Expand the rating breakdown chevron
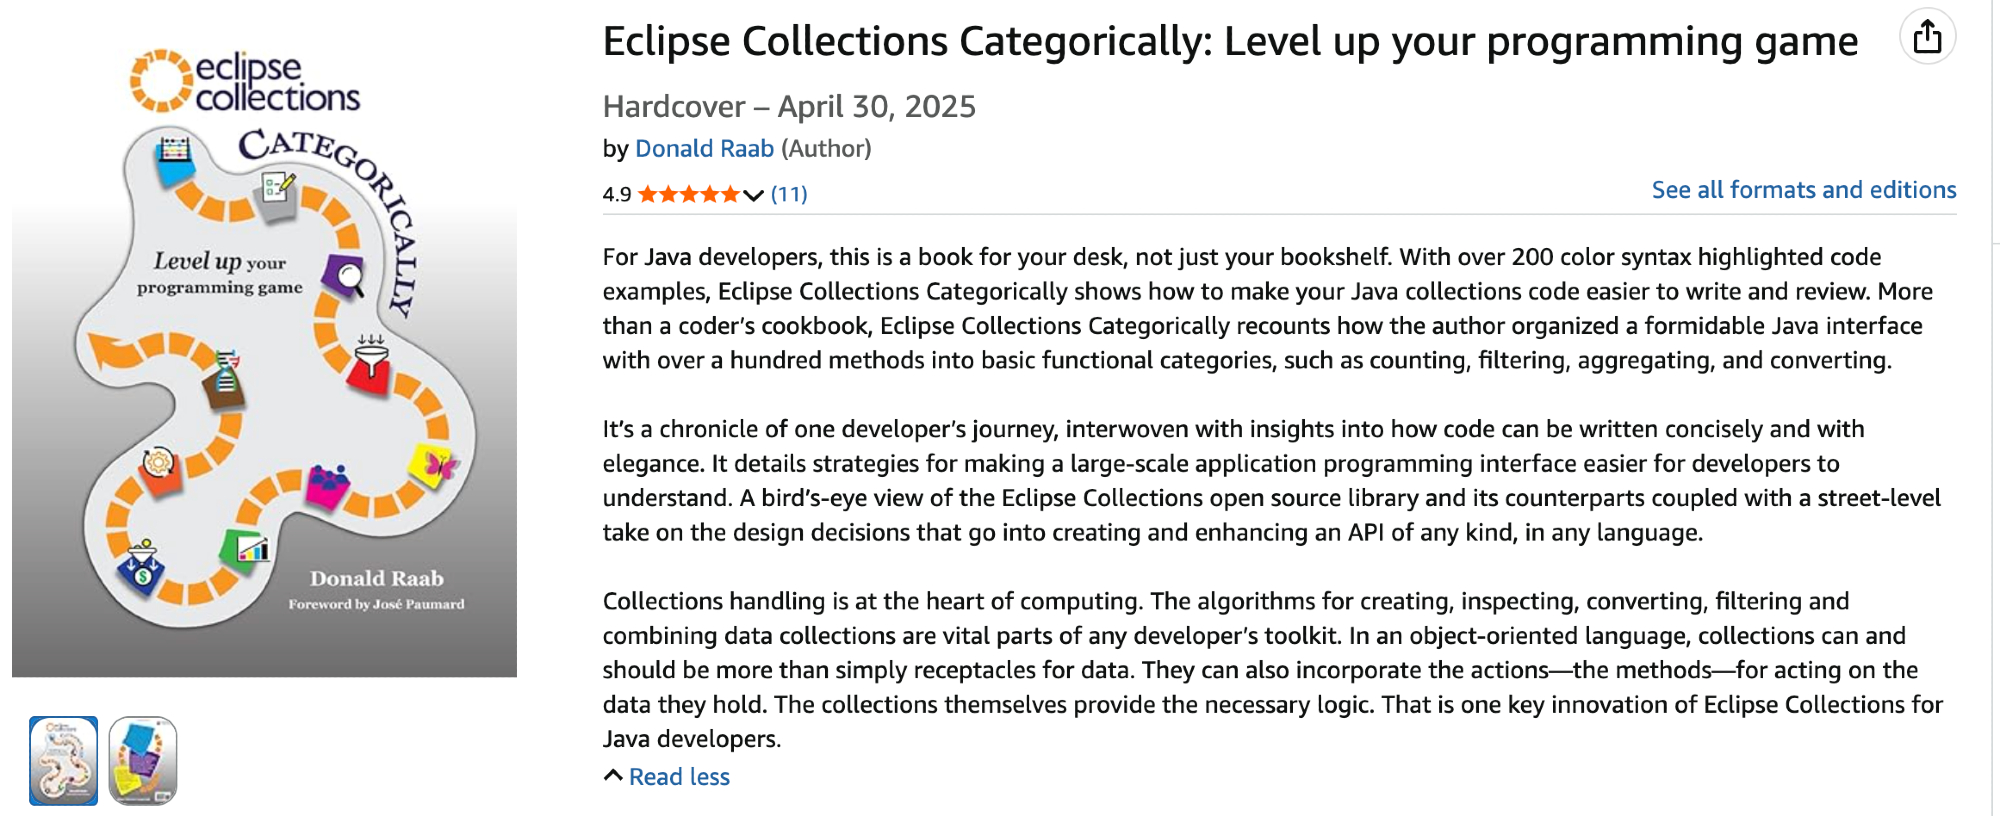2000x816 pixels. [754, 195]
